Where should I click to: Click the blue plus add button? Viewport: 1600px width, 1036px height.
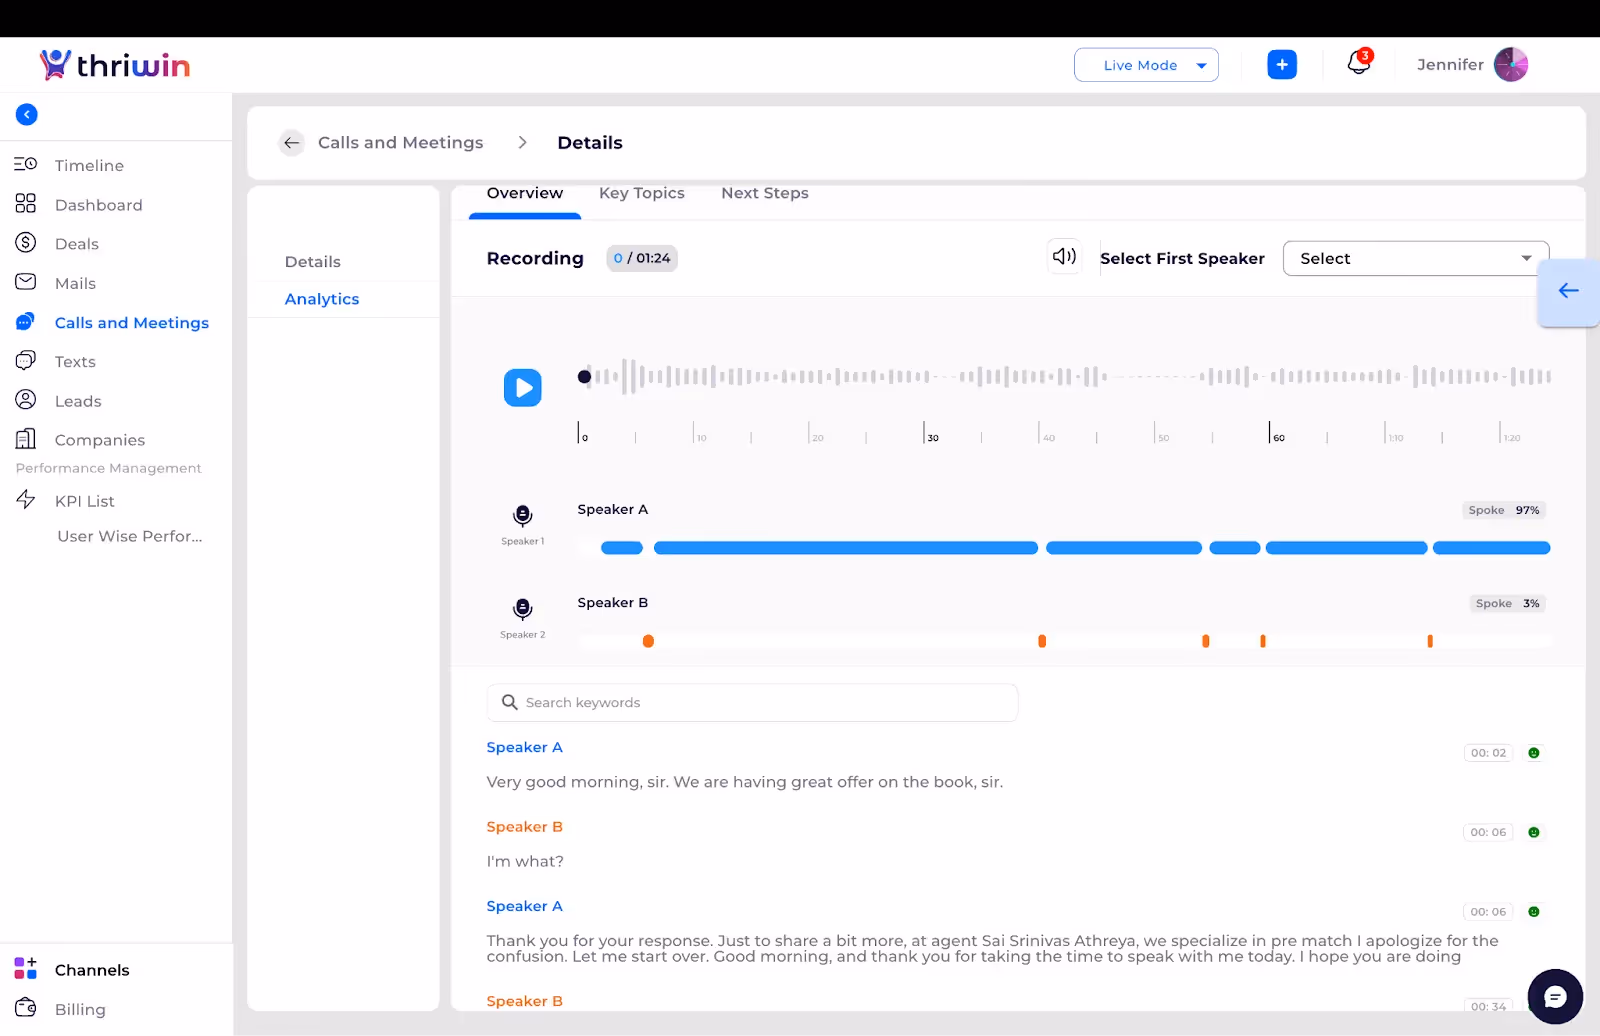coord(1282,64)
